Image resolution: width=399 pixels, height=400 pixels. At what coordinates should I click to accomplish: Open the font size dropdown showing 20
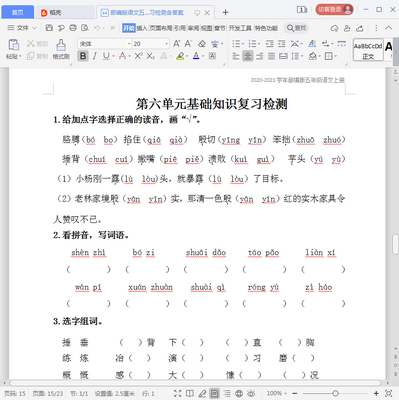pos(150,44)
